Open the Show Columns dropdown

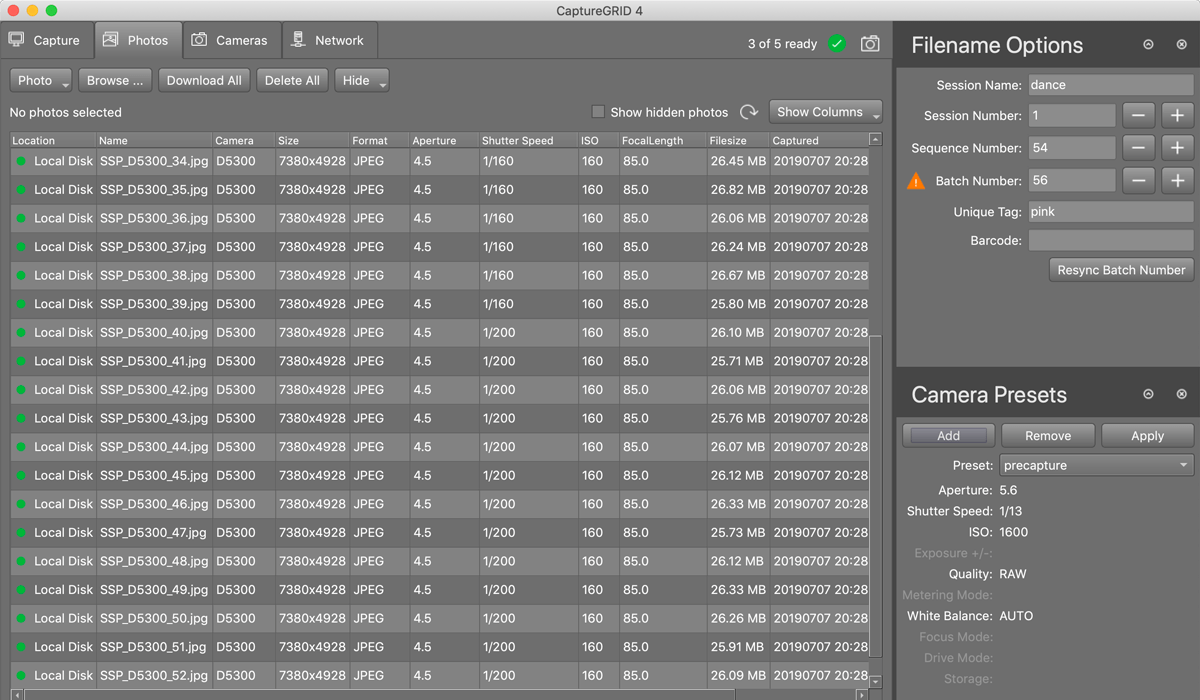(x=826, y=112)
